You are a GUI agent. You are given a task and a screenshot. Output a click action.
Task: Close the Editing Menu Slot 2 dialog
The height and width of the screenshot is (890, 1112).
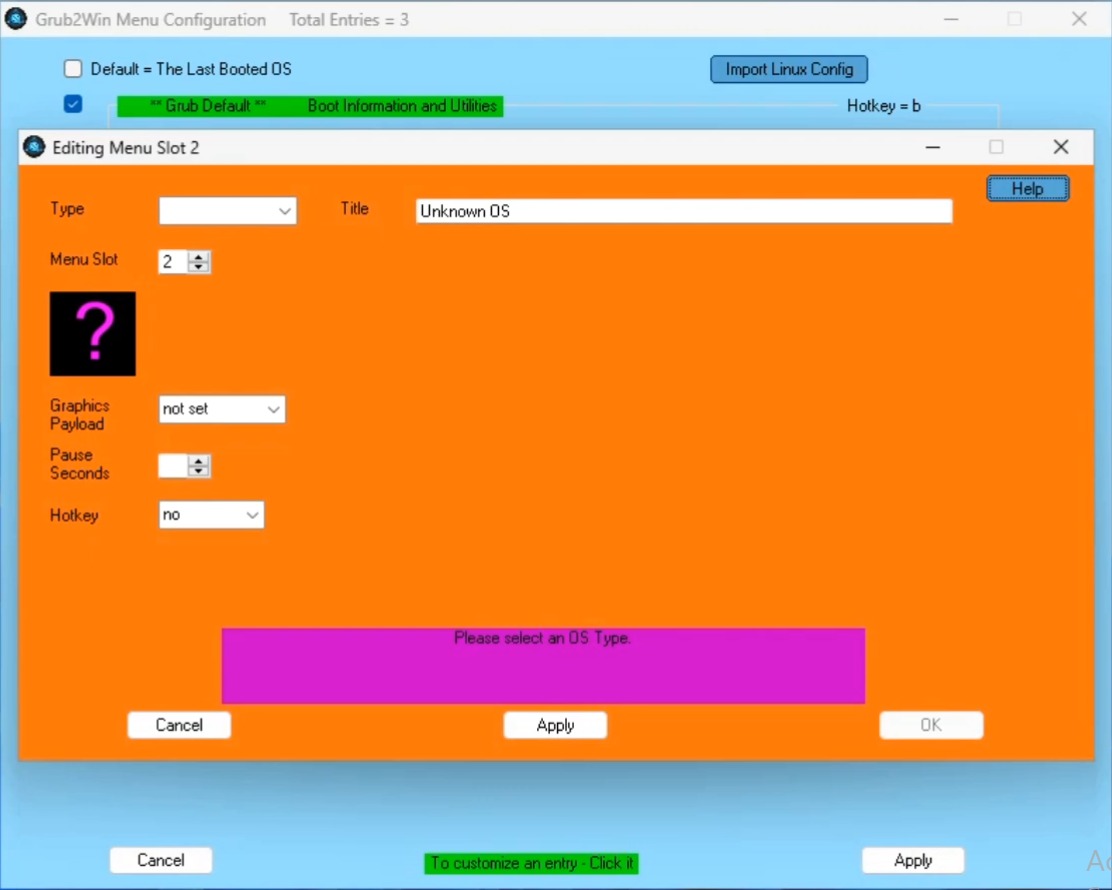click(x=1061, y=147)
